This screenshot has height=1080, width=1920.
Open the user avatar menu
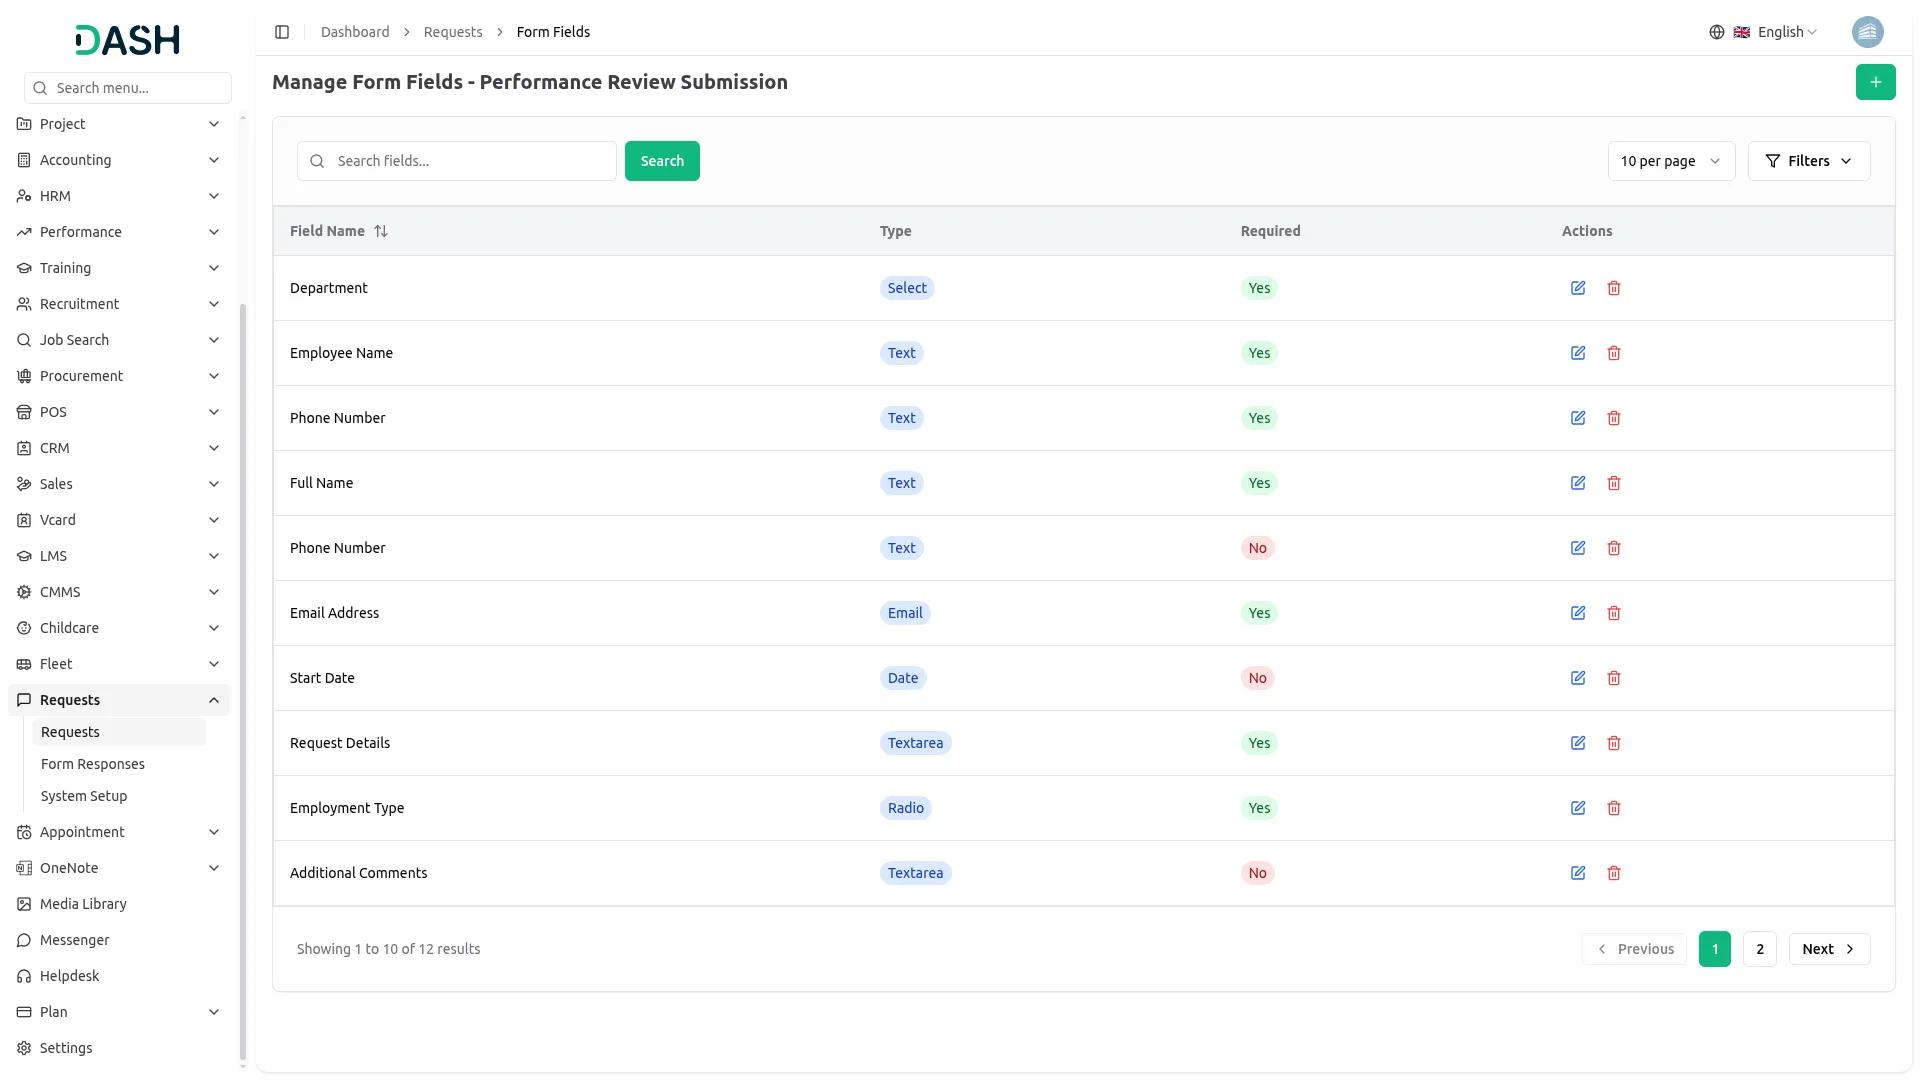click(1867, 32)
